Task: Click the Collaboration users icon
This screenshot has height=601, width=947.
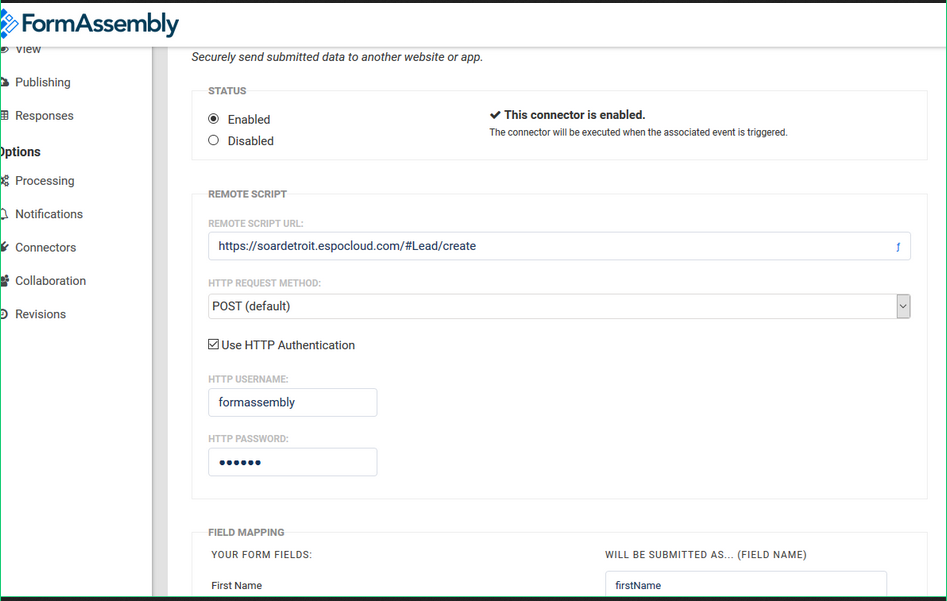Action: click(5, 281)
